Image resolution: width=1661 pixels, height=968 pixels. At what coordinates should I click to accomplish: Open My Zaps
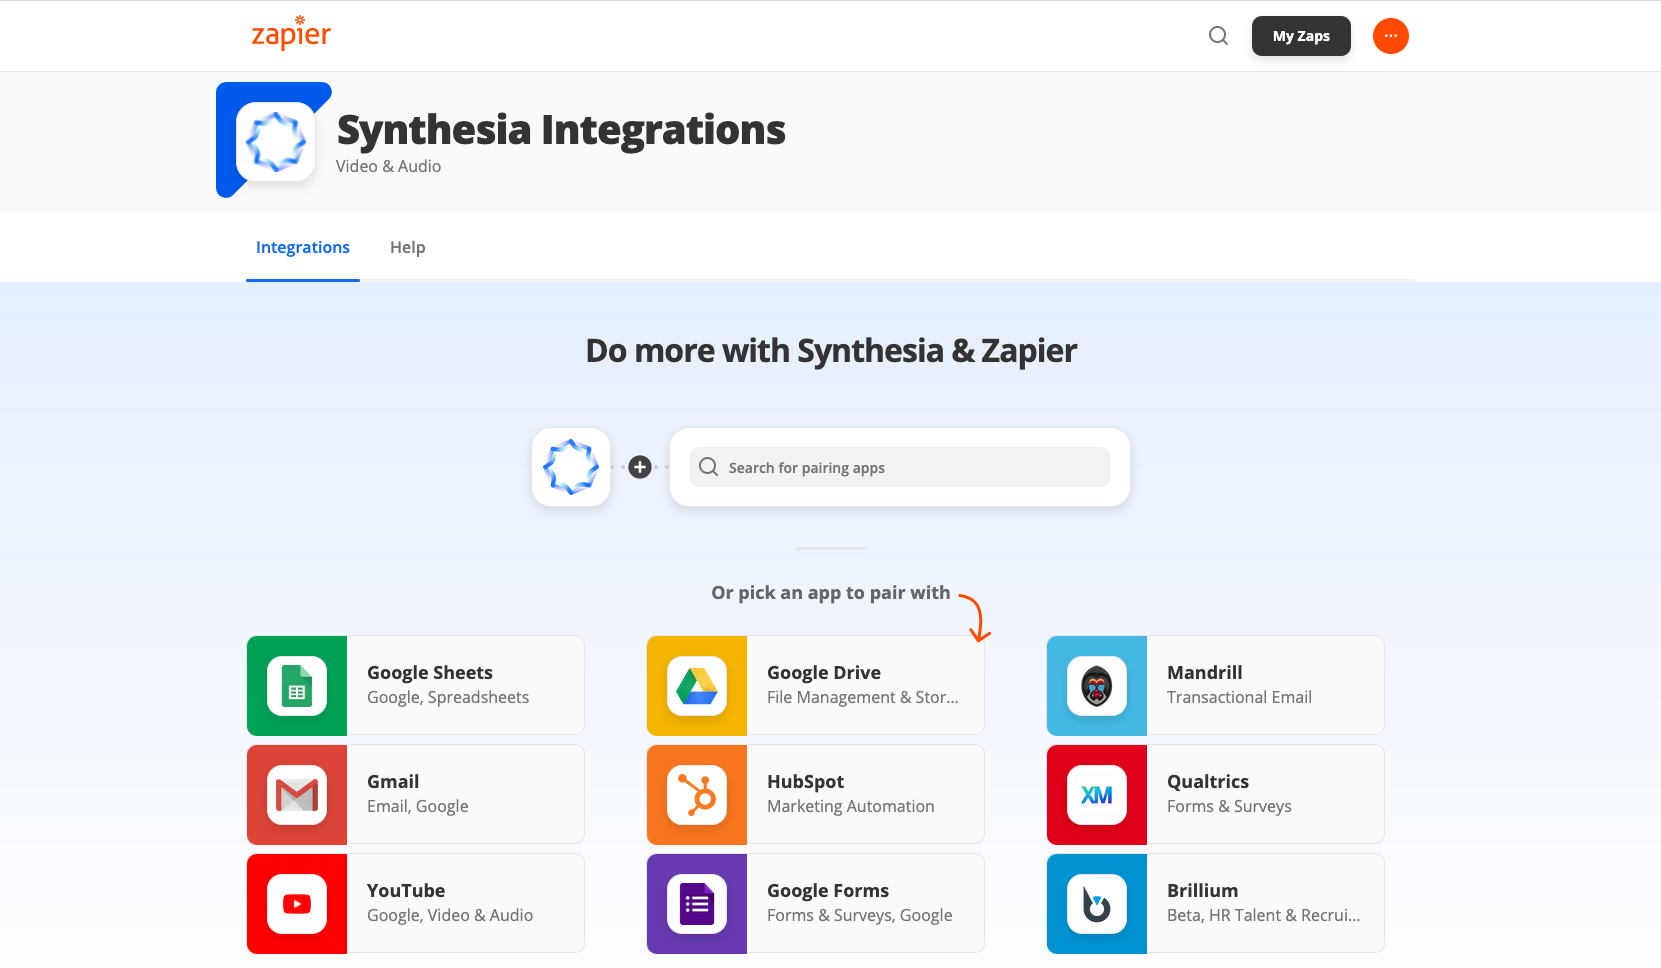[1301, 36]
